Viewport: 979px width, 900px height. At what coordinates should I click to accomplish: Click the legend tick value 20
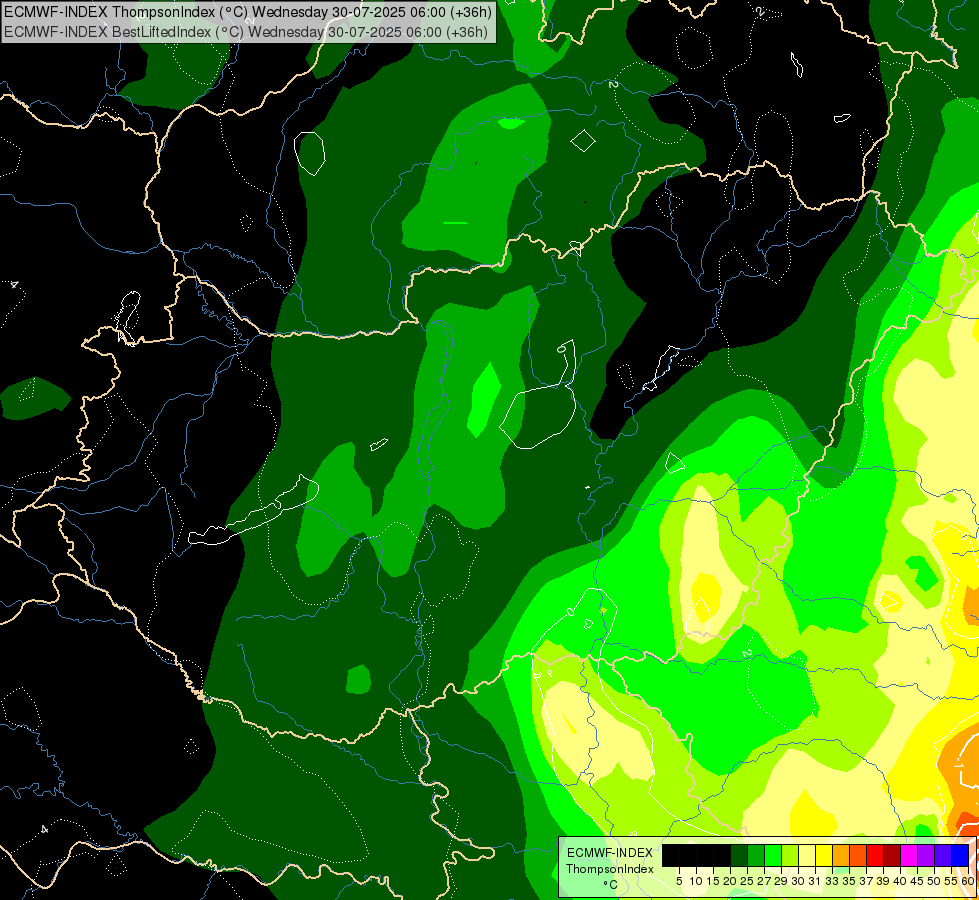[731, 881]
